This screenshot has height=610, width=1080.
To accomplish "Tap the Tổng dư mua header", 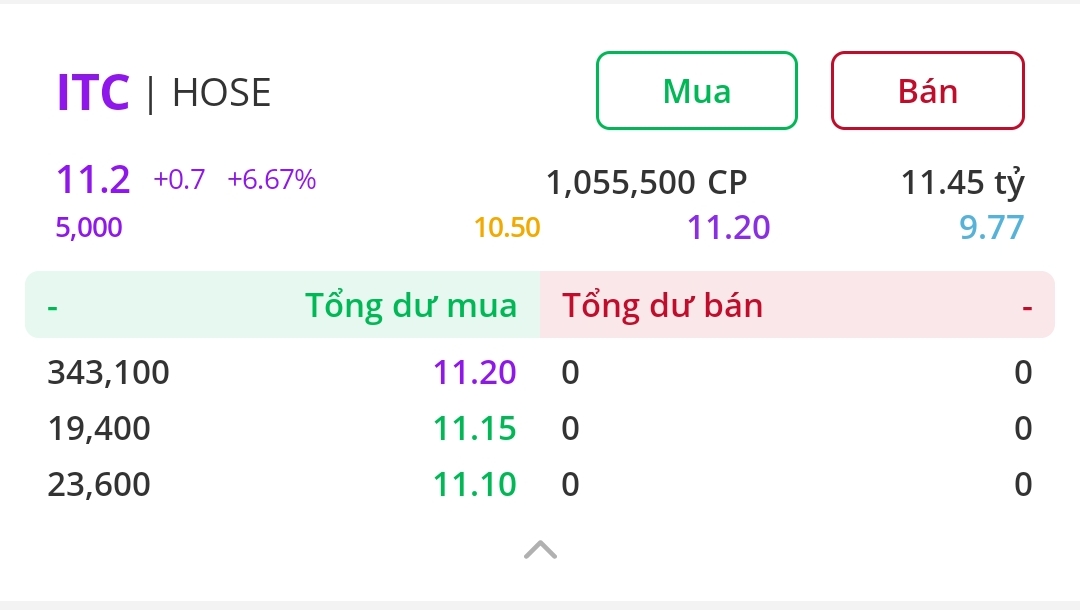I will tap(411, 305).
